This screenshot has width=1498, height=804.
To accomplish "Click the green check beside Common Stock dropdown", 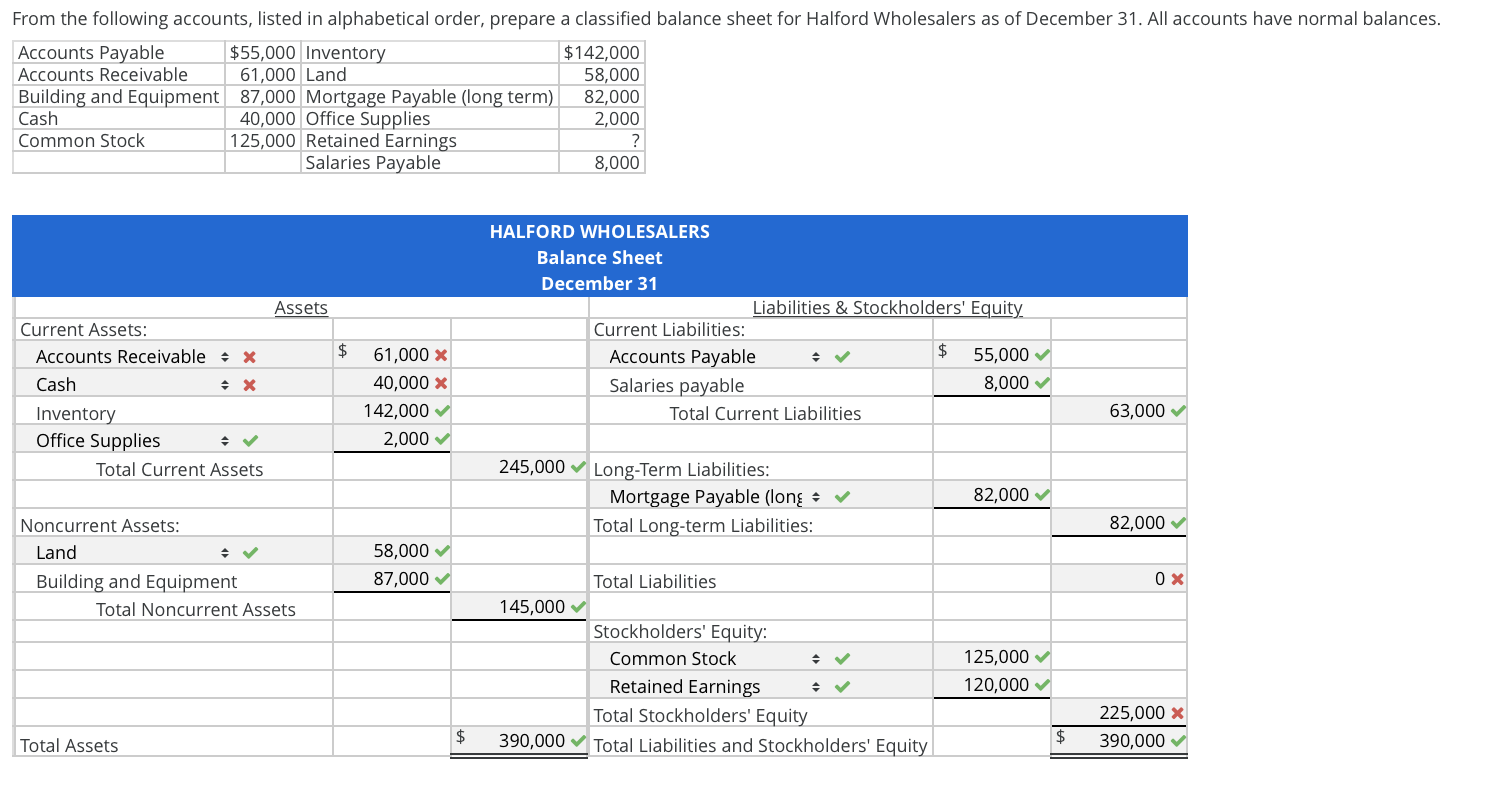I will 843,659.
